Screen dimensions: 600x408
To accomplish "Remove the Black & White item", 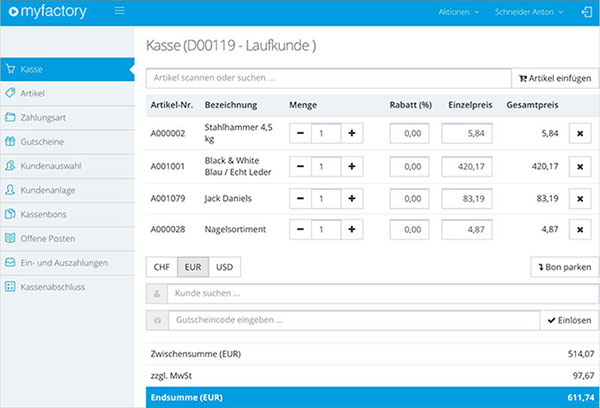I will click(x=580, y=166).
